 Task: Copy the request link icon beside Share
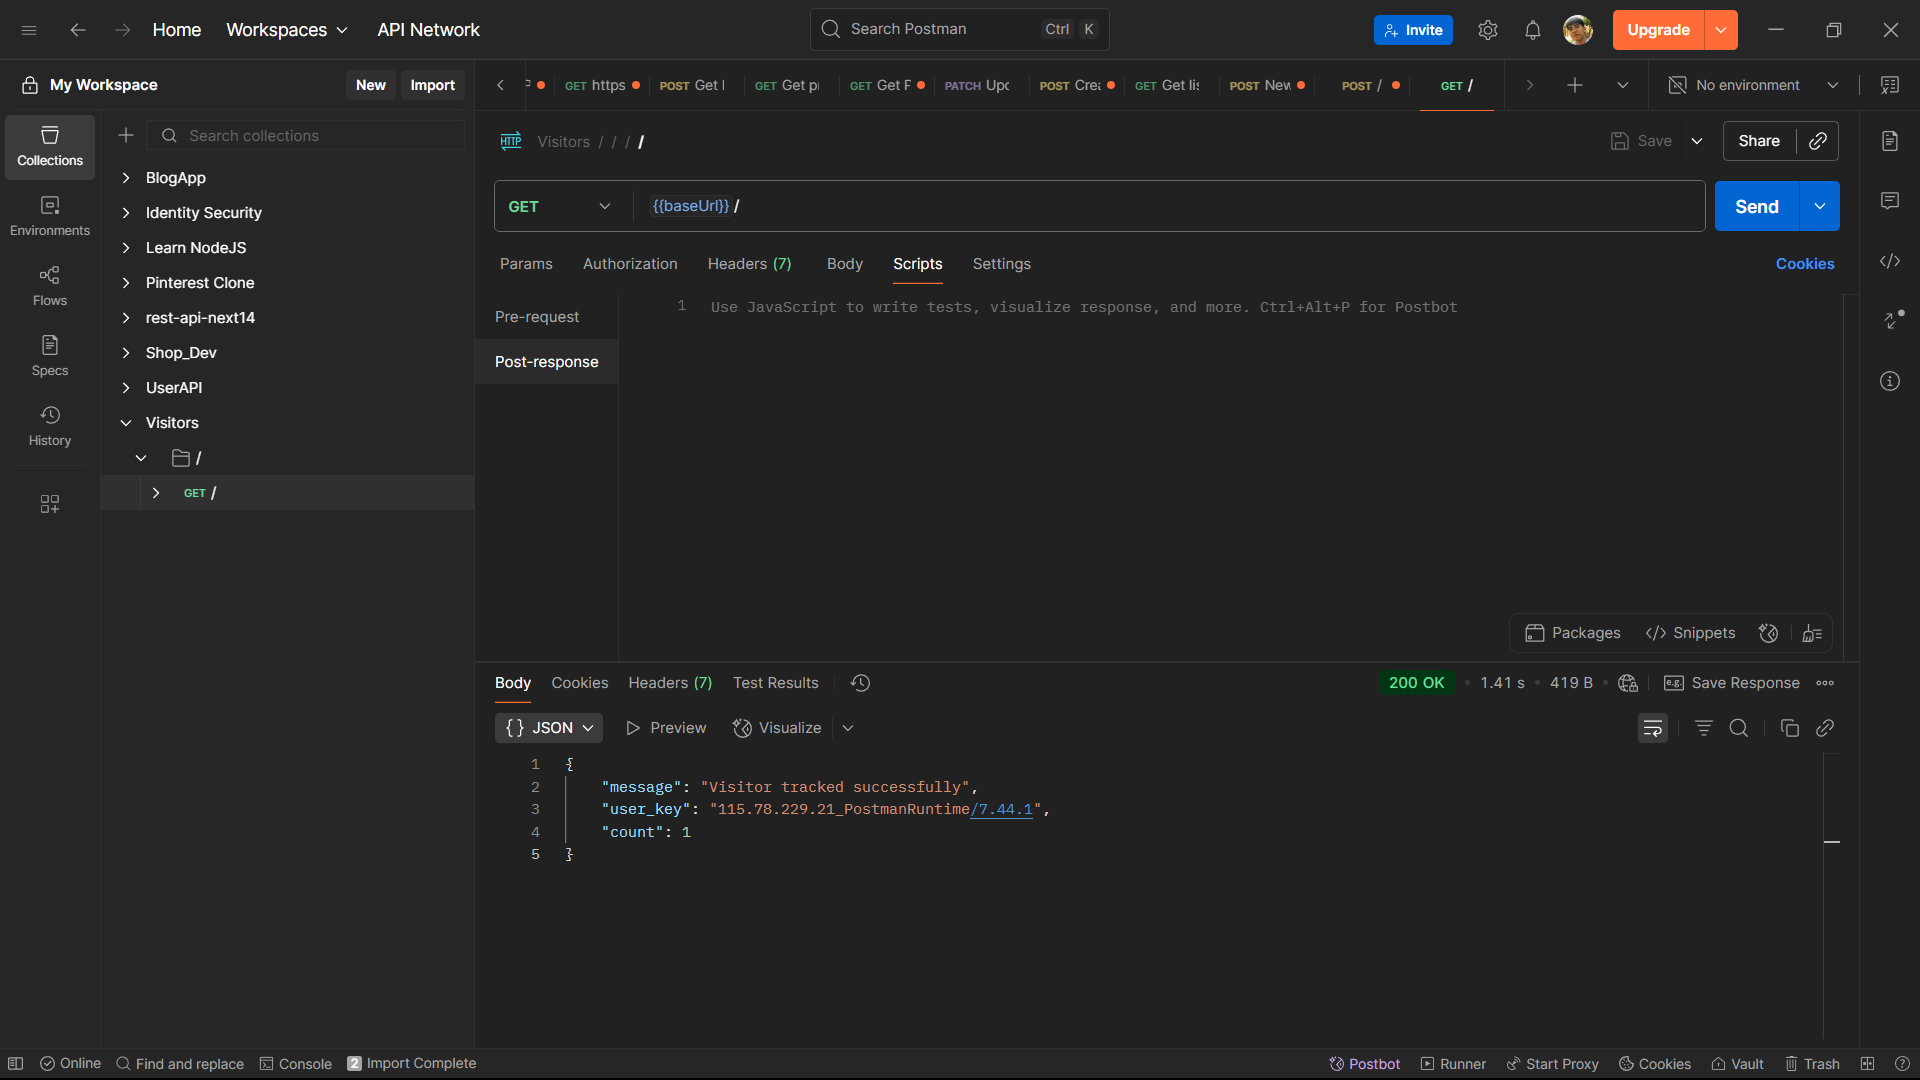pos(1818,141)
